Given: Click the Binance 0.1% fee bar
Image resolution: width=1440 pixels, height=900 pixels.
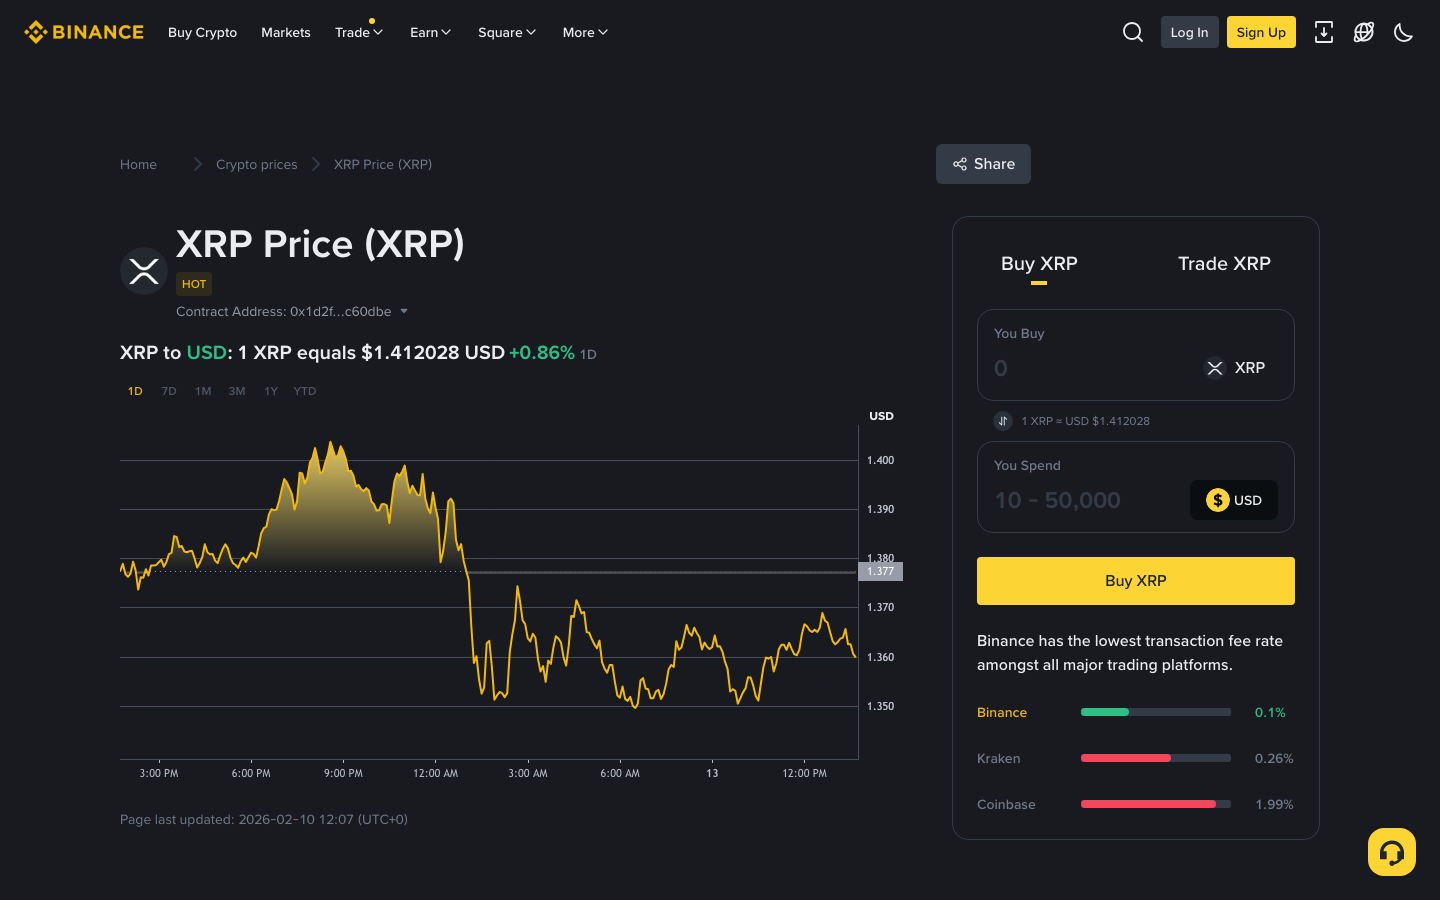Looking at the screenshot, I should [1103, 712].
